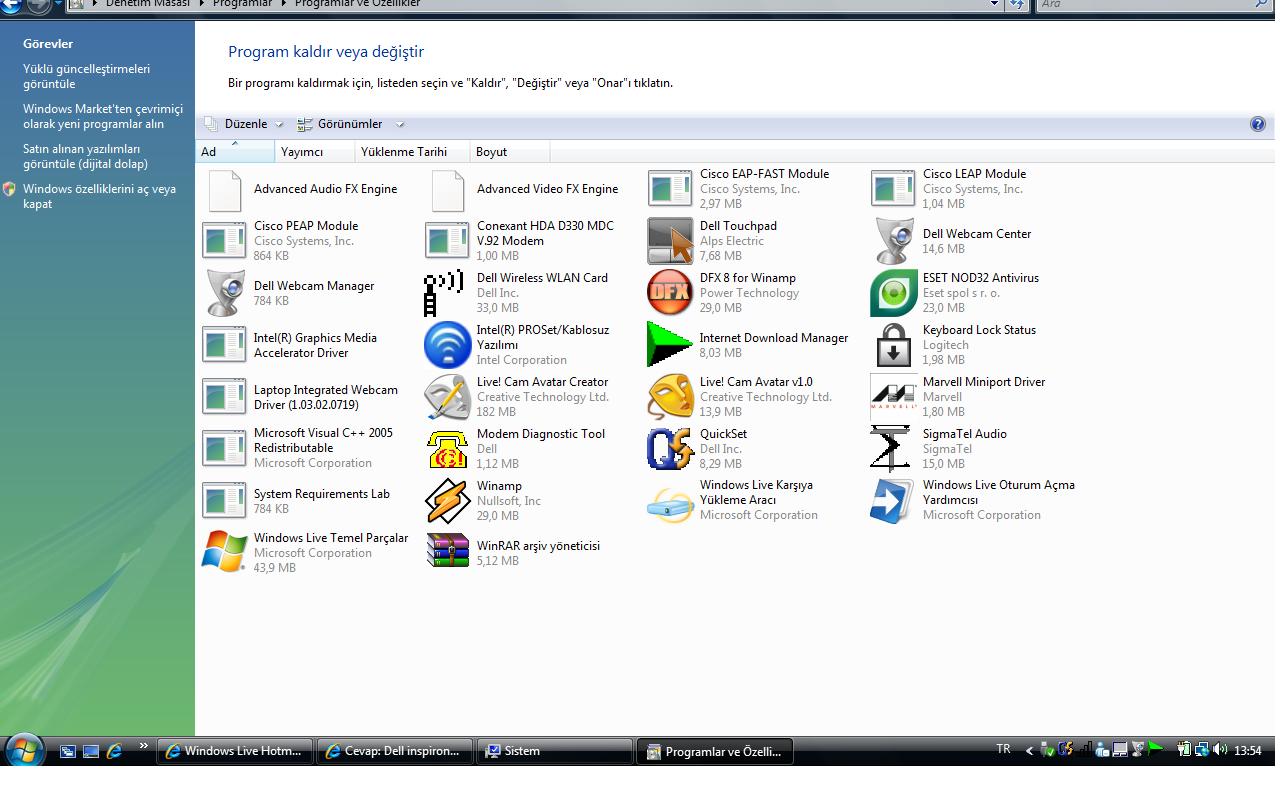Image resolution: width=1280 pixels, height=800 pixels.
Task: Sort by the Yayımcı column header
Action: [x=314, y=152]
